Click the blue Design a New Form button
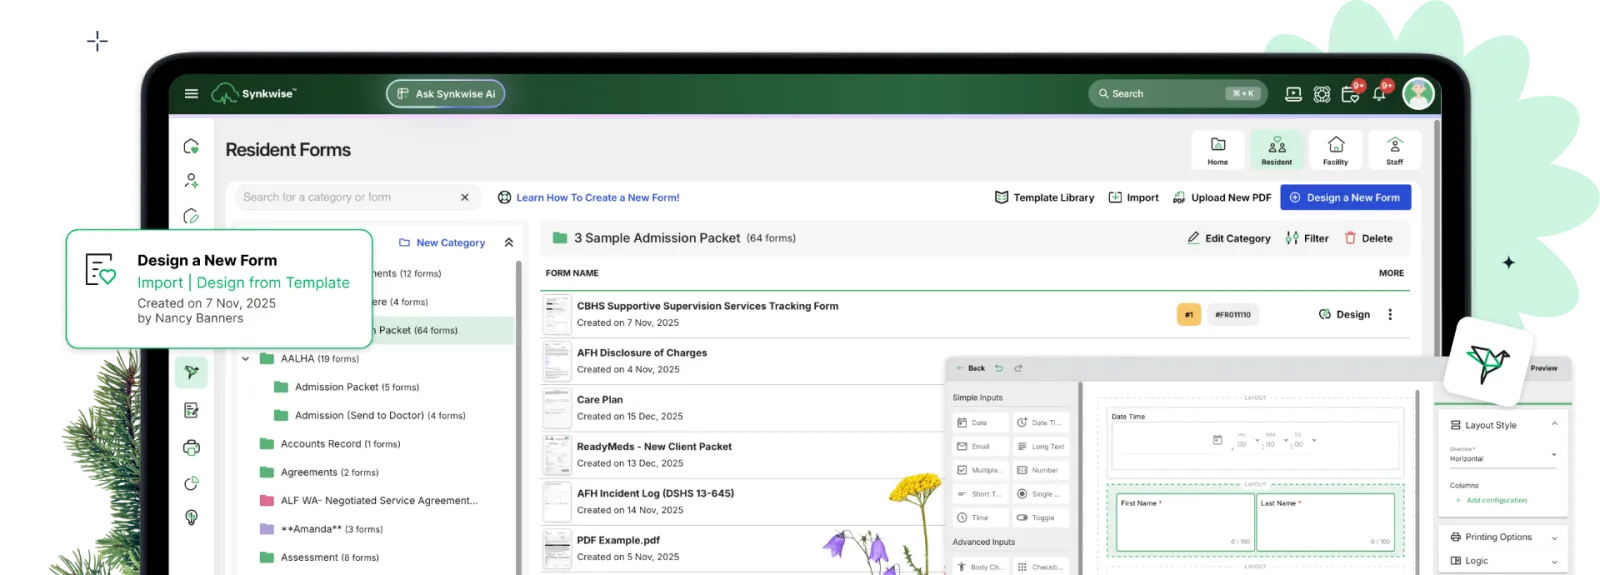 click(x=1346, y=198)
